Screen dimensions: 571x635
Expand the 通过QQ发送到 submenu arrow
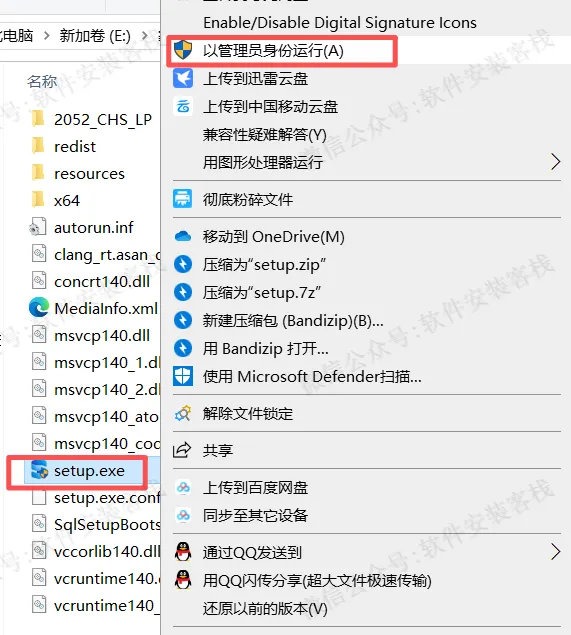point(556,552)
